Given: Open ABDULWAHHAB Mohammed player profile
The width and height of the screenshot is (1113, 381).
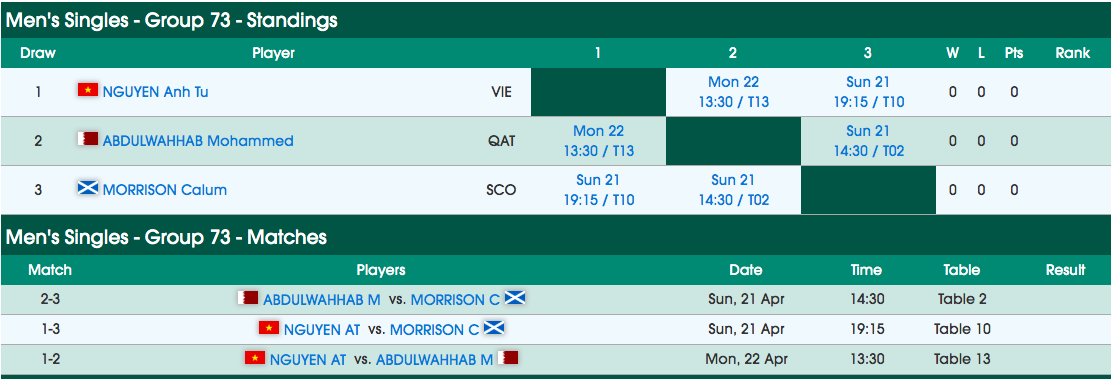Looking at the screenshot, I should [x=198, y=140].
